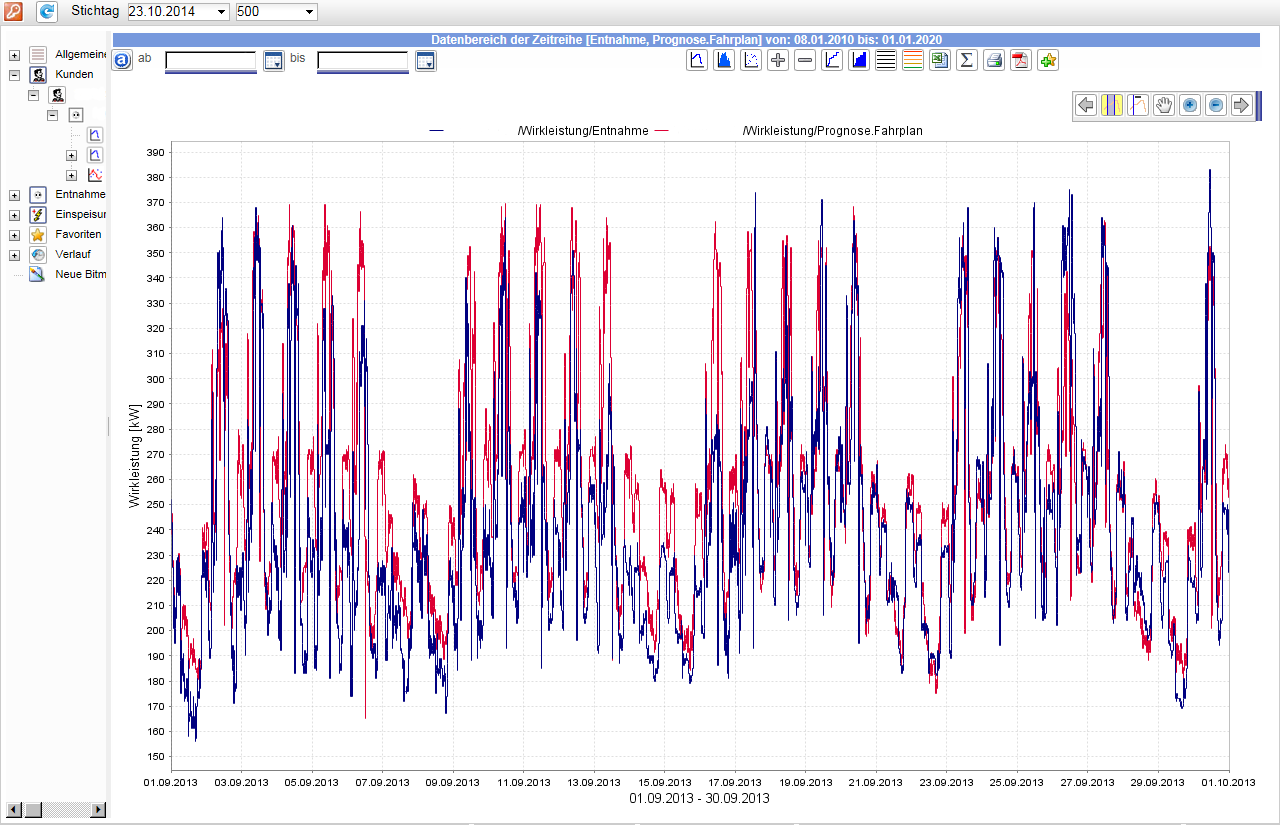
Task: Open the Stichtag date dropdown
Action: pos(221,12)
